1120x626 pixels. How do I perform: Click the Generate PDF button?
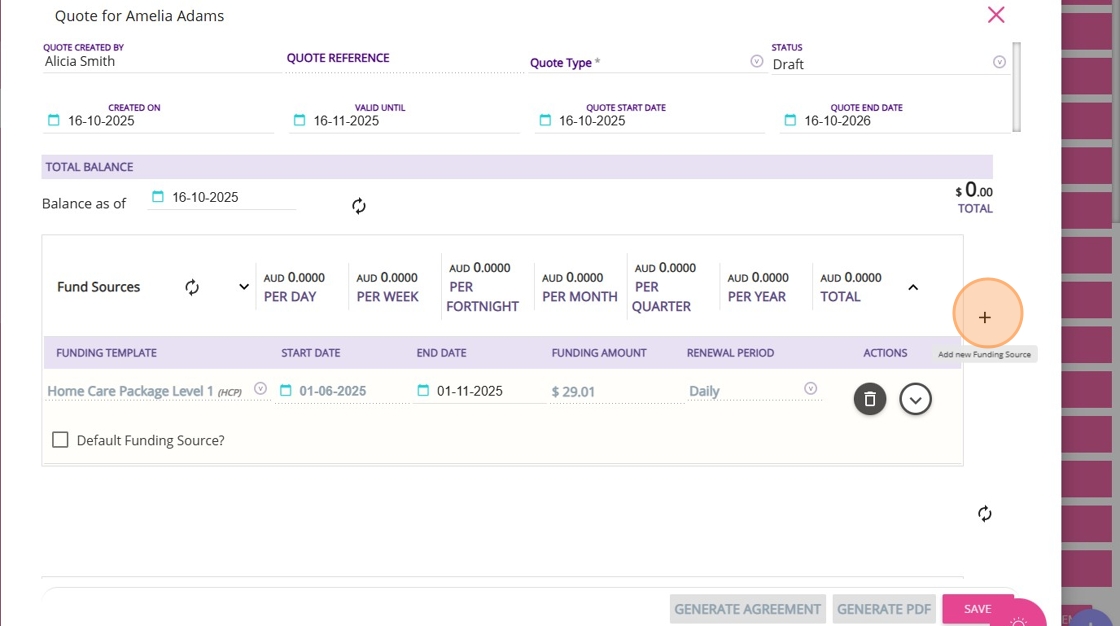[885, 609]
